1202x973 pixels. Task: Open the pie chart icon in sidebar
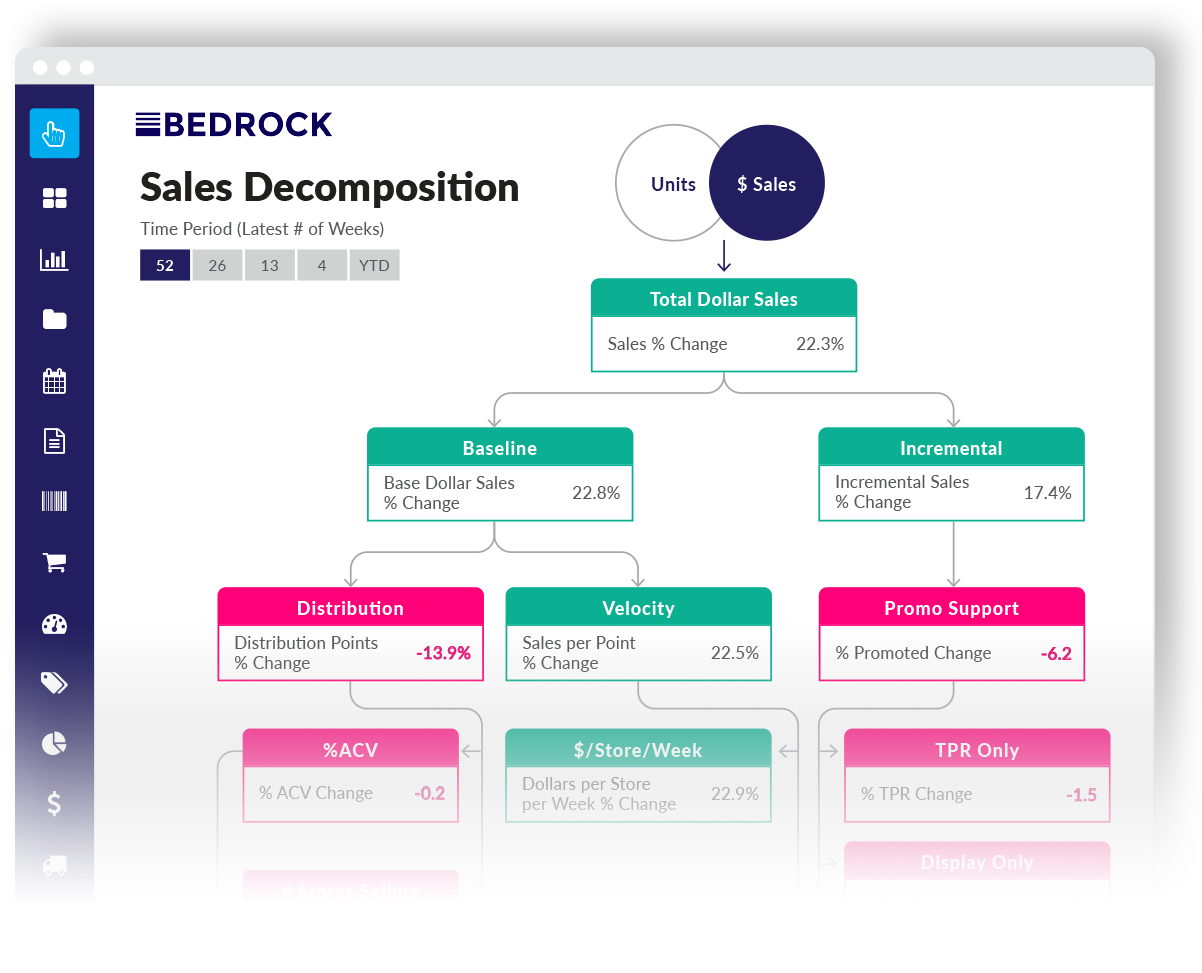point(54,743)
